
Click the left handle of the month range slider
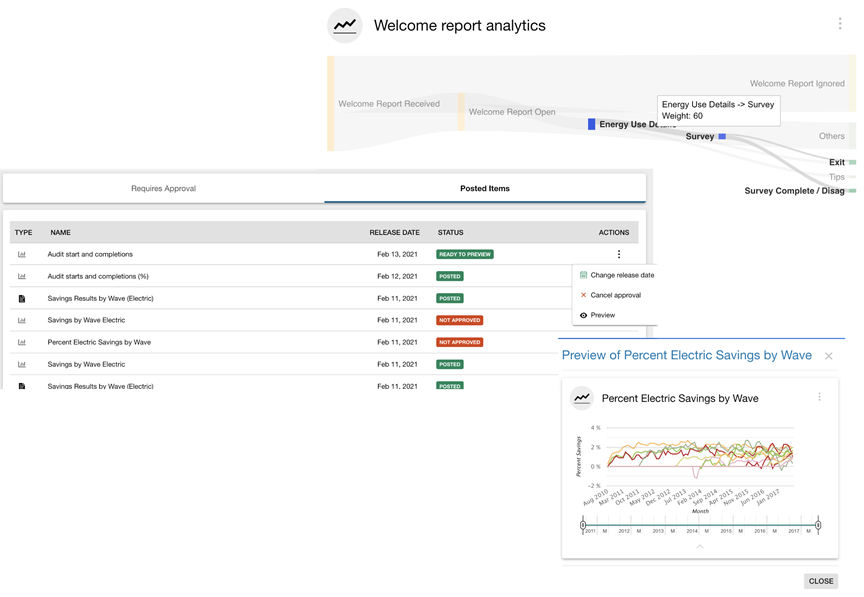tap(583, 525)
